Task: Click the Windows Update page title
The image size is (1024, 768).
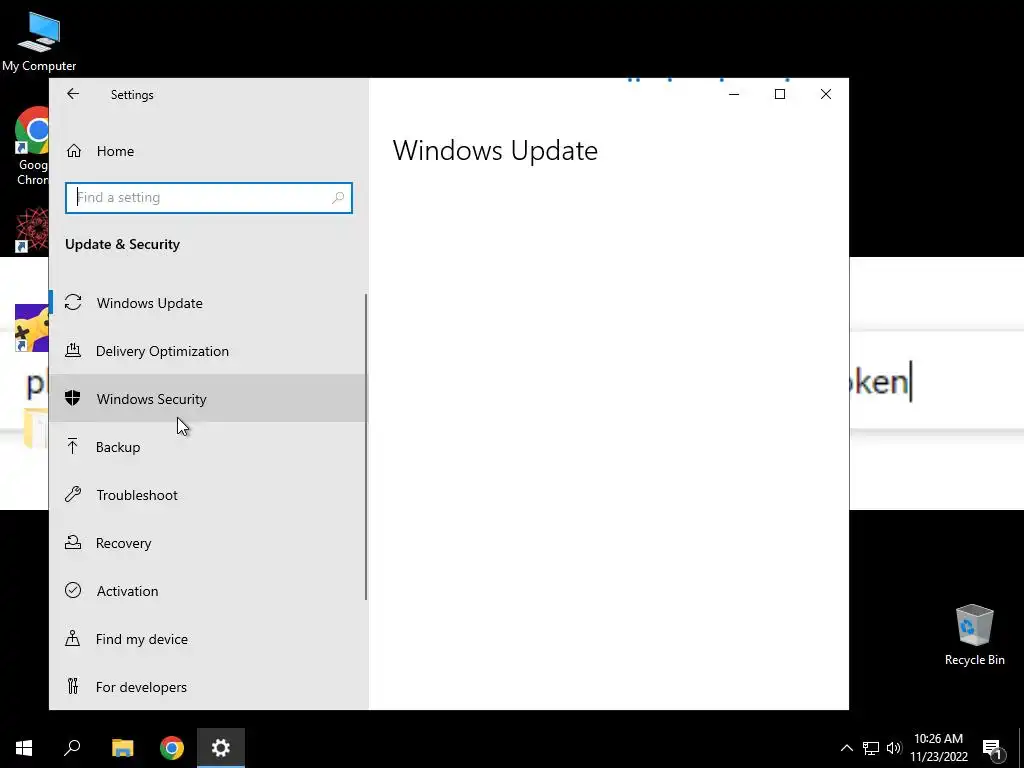Action: click(495, 151)
